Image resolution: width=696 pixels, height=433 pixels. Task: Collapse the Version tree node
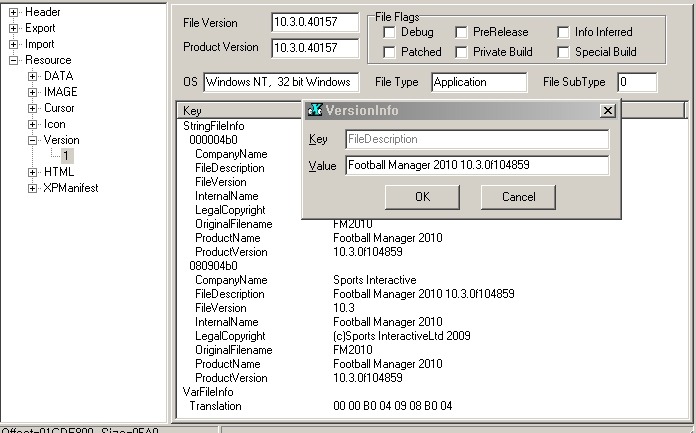pyautogui.click(x=33, y=140)
